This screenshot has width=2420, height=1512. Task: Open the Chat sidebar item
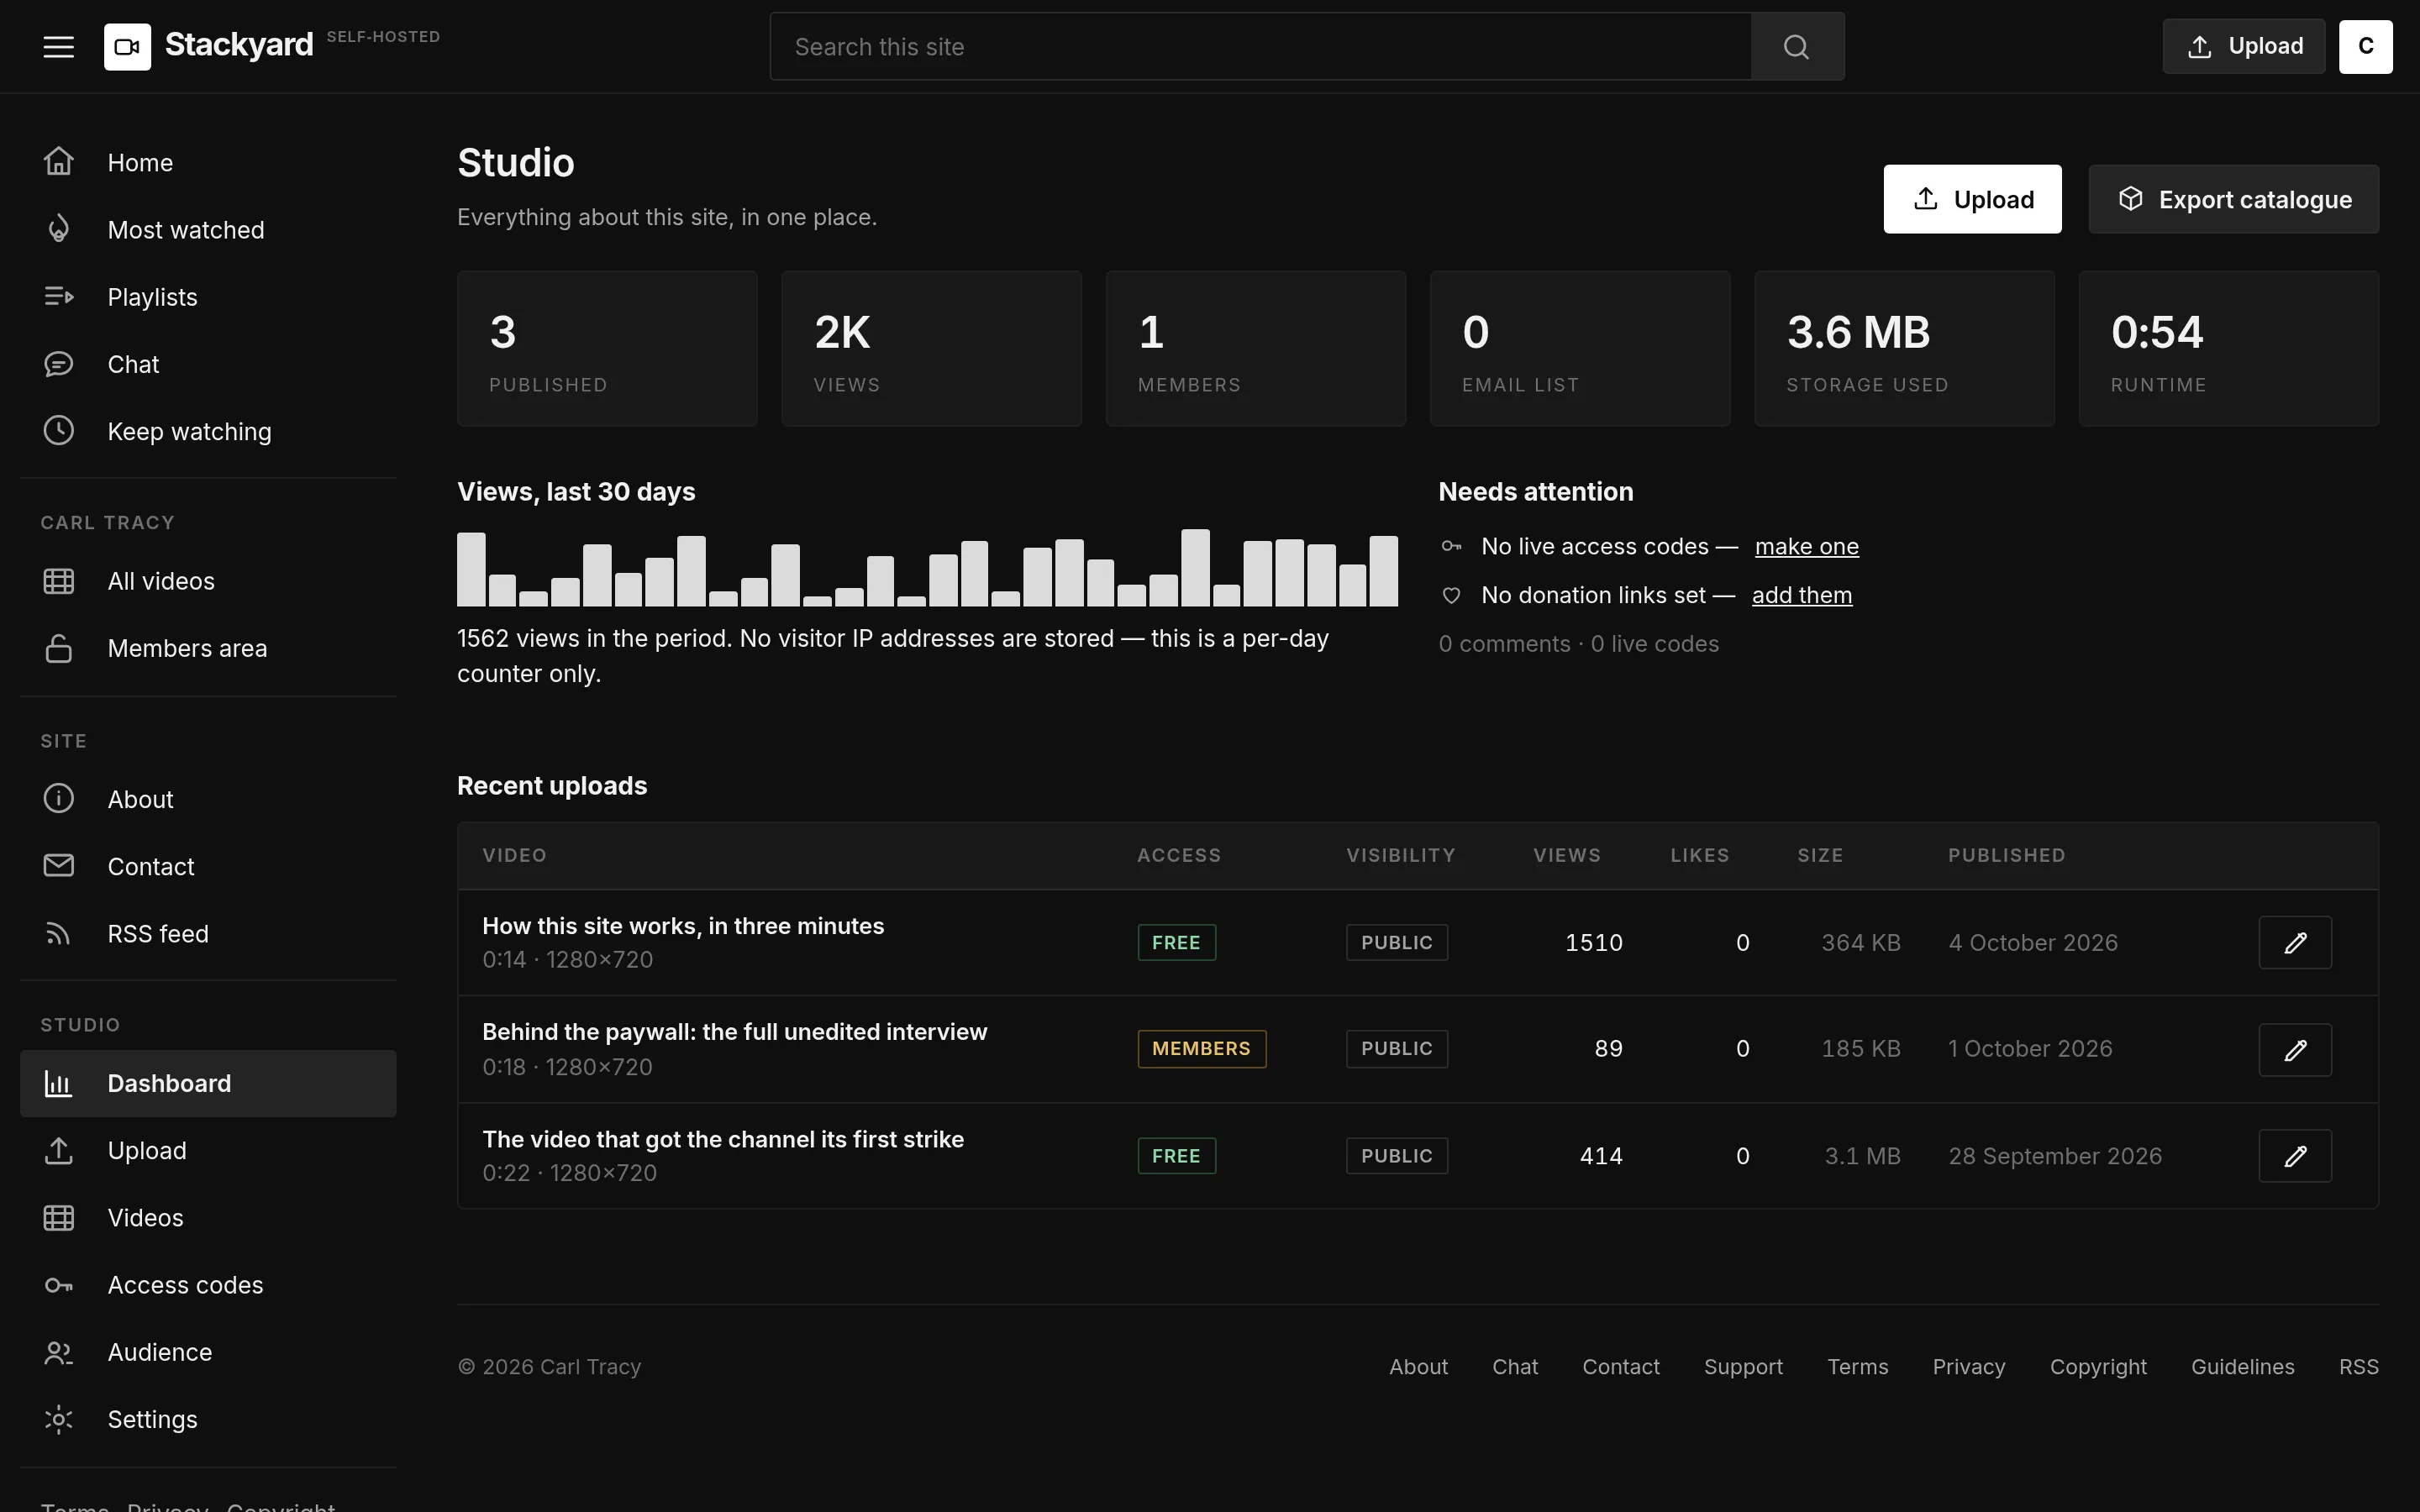(x=208, y=364)
